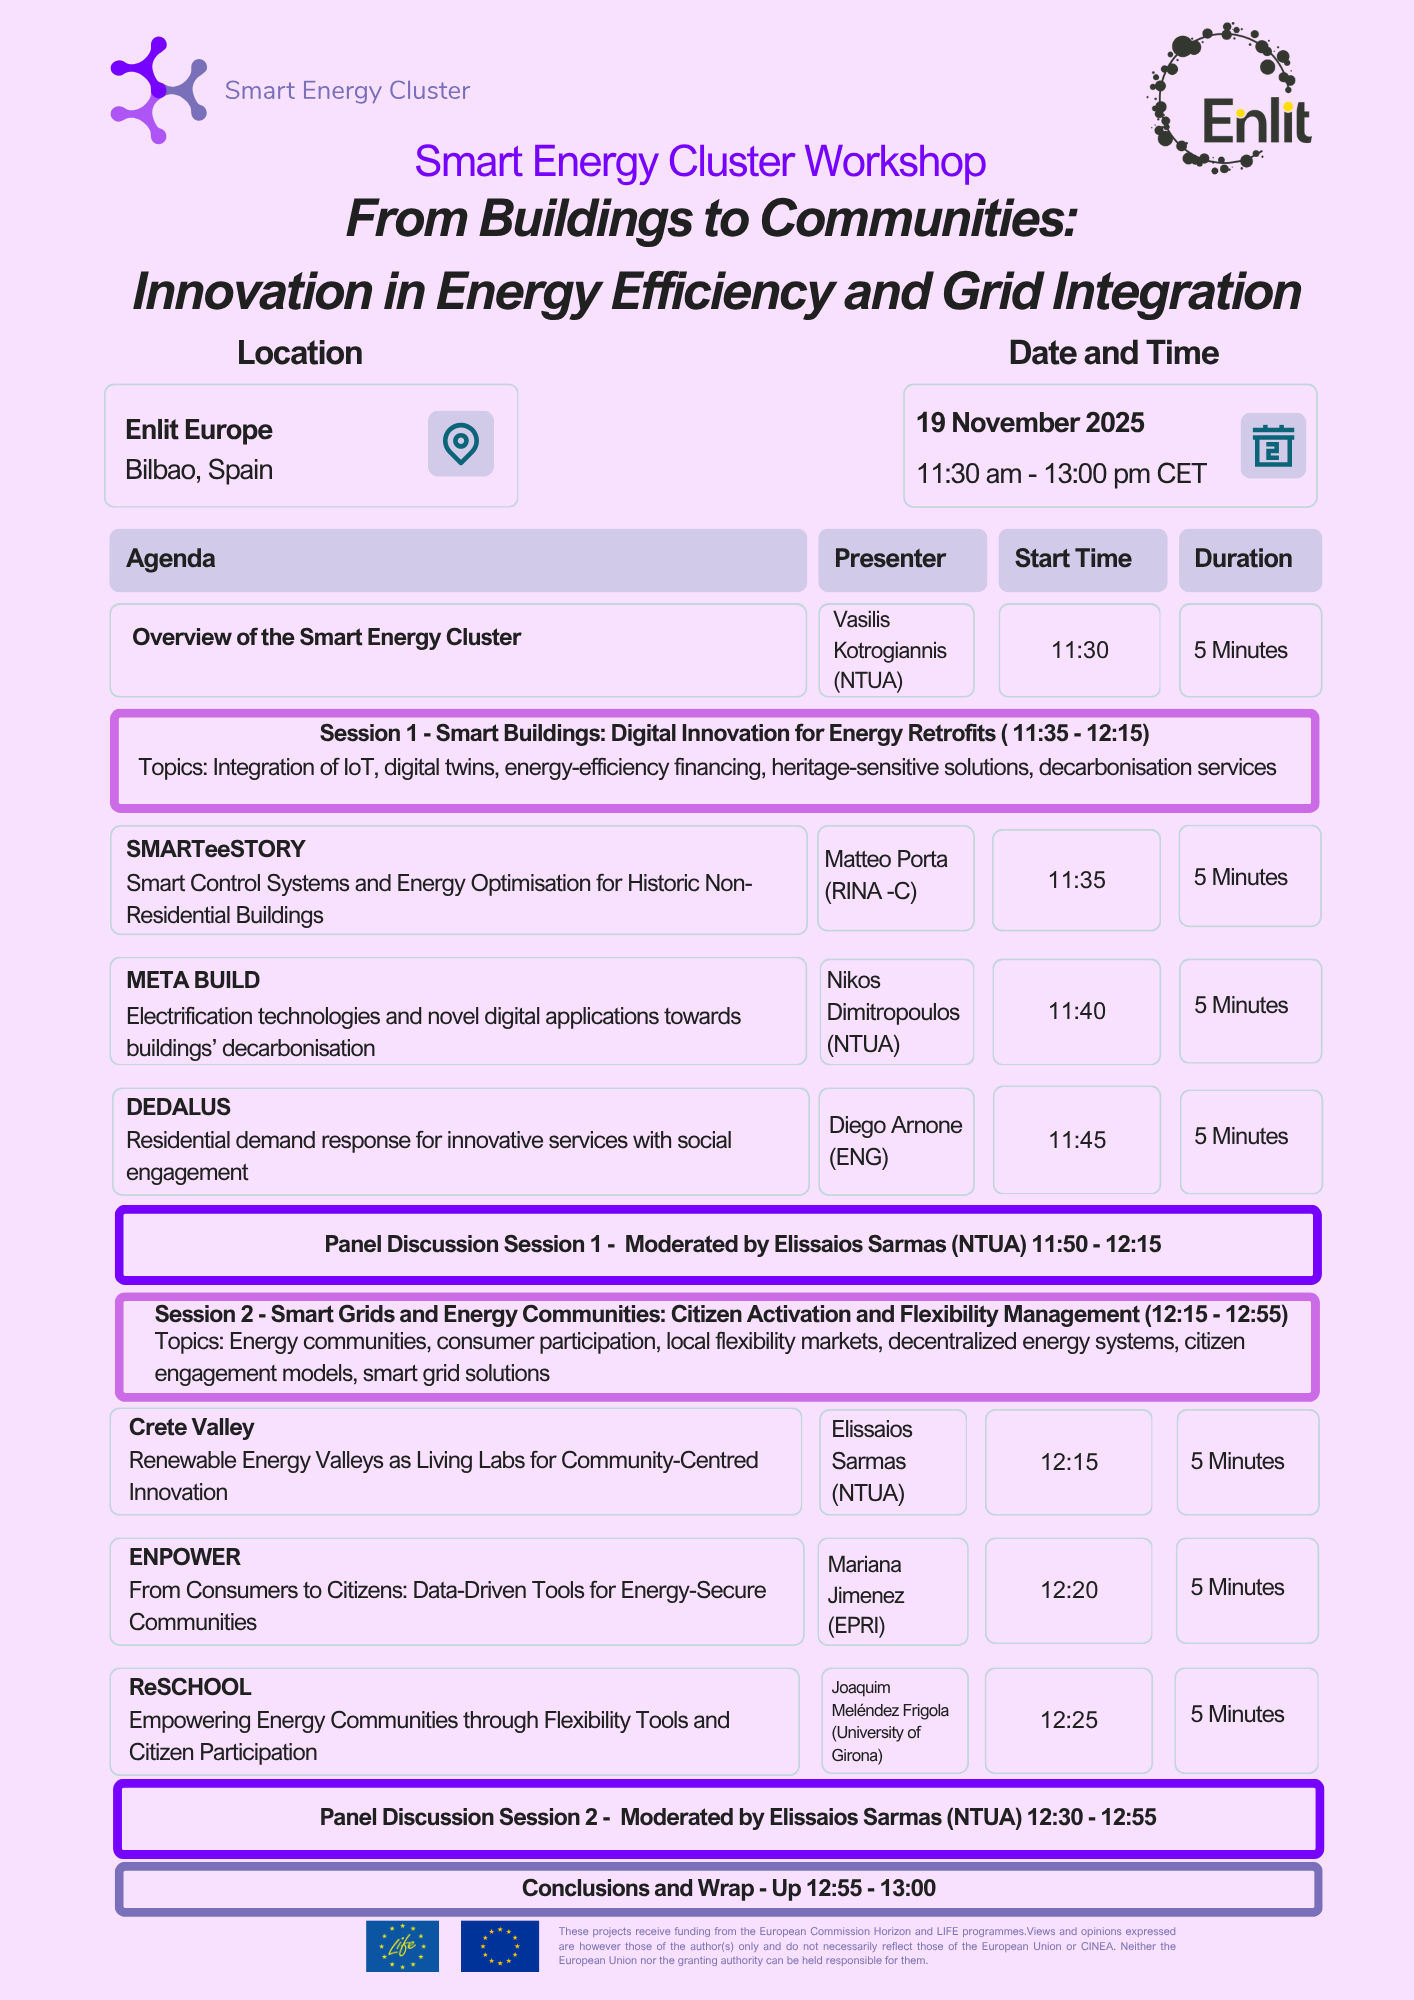The image size is (1414, 2000).
Task: Click the 'From Buildings to Communities:' title
Action: coord(711,218)
